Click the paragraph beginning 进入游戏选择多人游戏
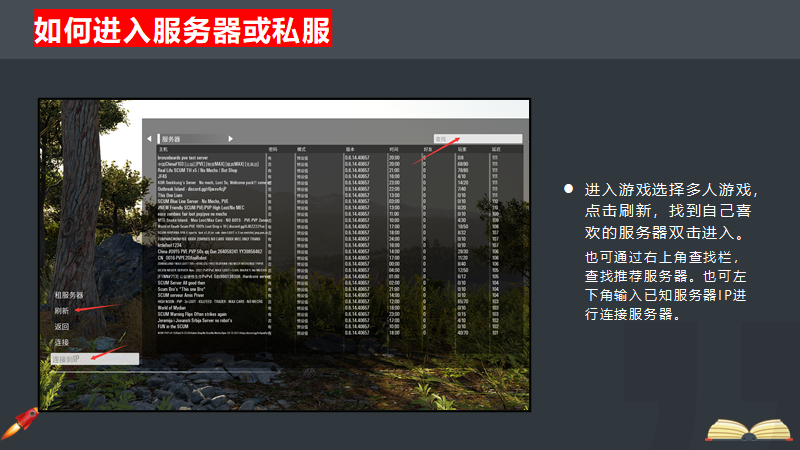This screenshot has width=800, height=450. 671,211
